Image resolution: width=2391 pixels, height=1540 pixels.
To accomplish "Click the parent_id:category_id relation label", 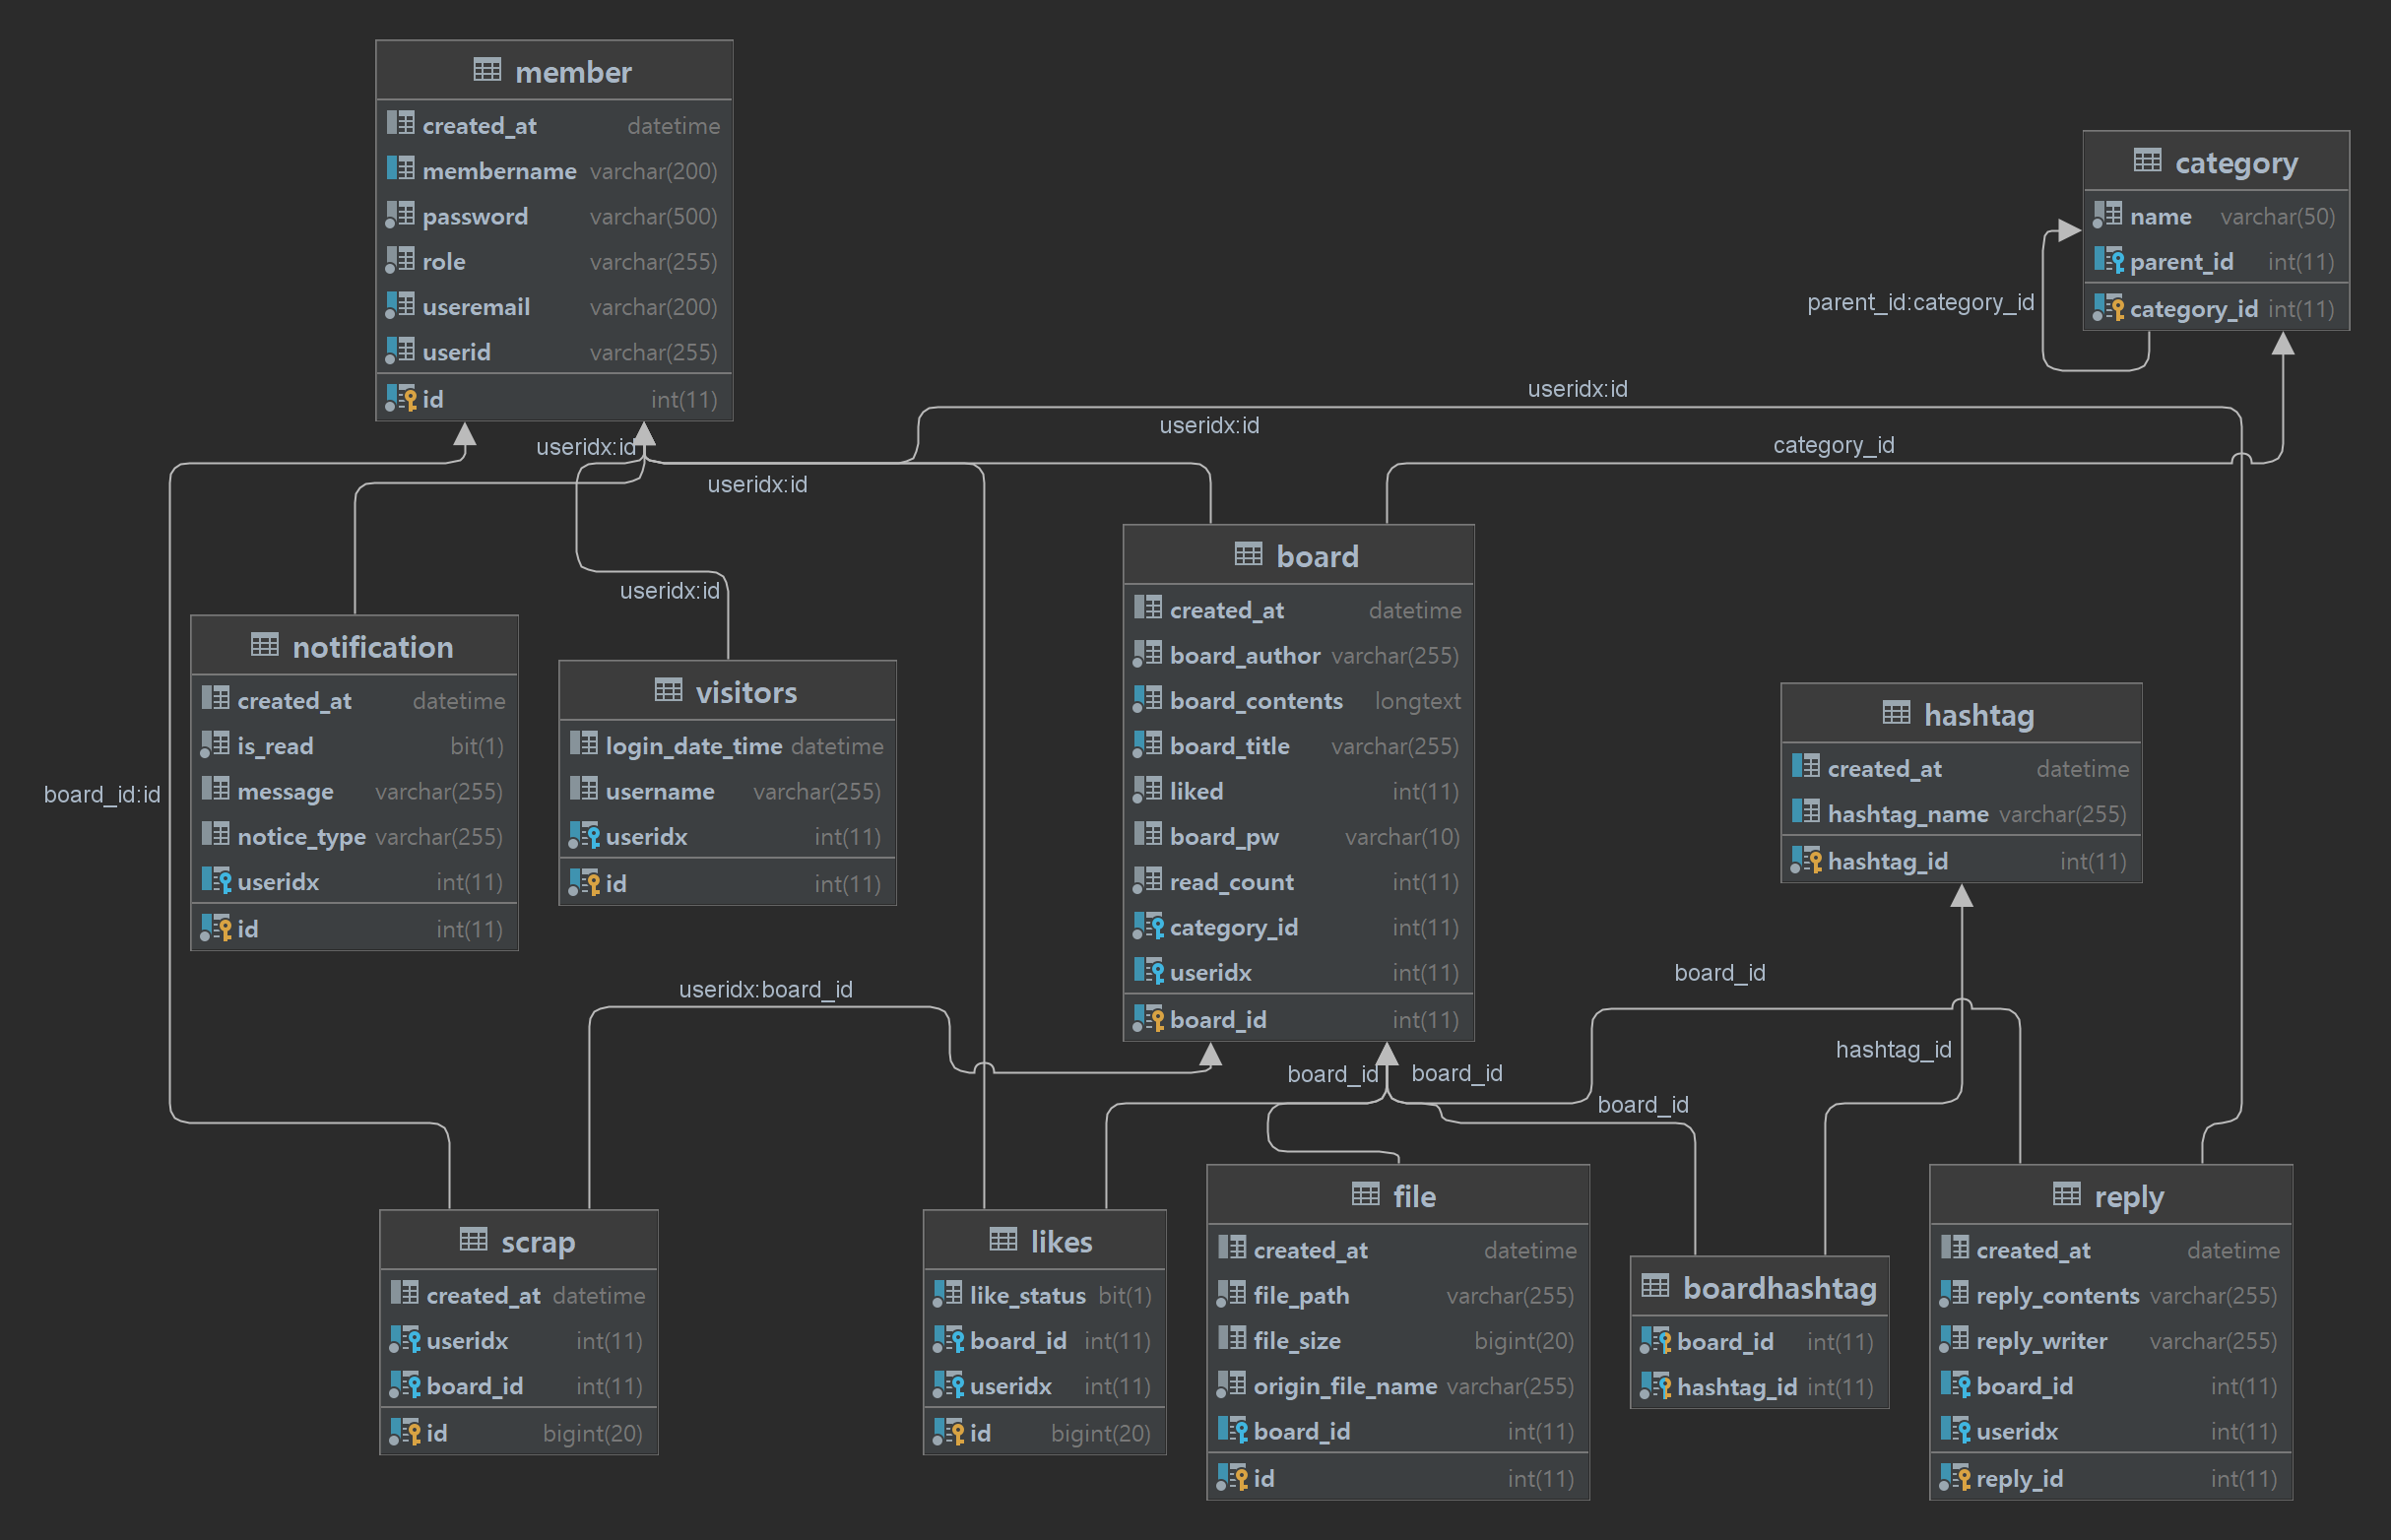I will pyautogui.click(x=1919, y=302).
